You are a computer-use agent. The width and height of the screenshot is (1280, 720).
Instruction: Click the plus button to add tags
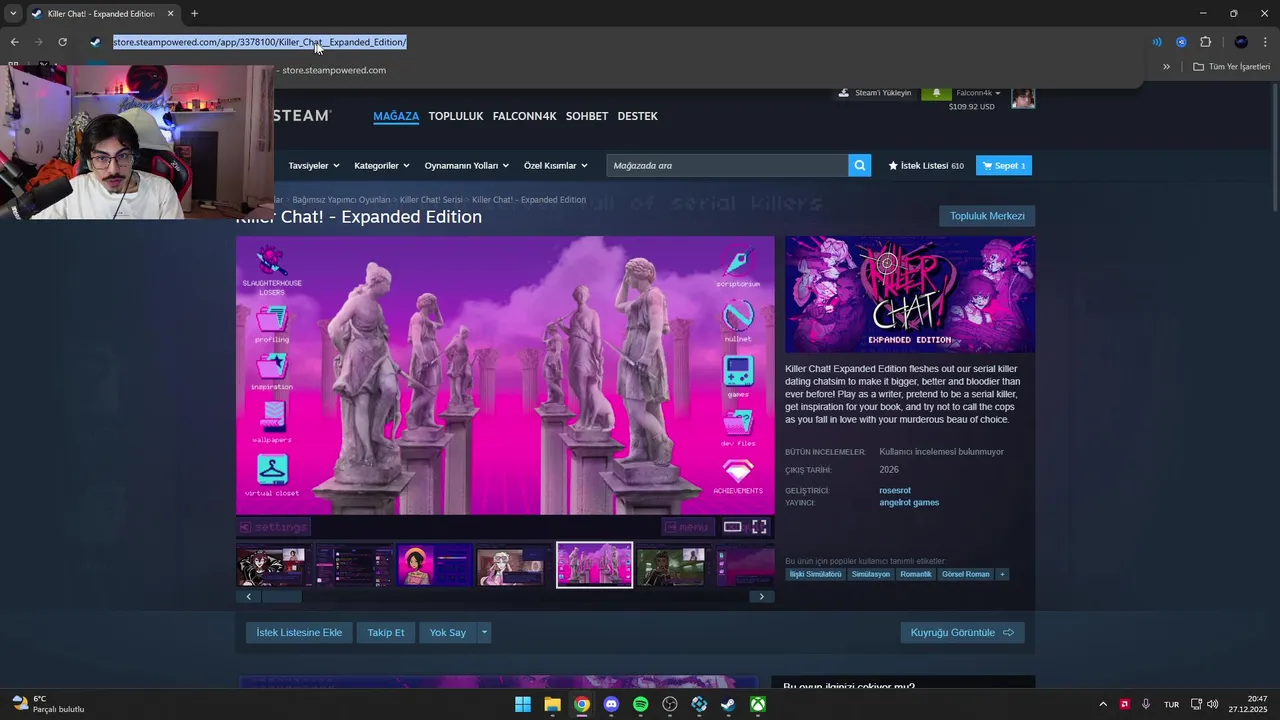(x=1002, y=574)
